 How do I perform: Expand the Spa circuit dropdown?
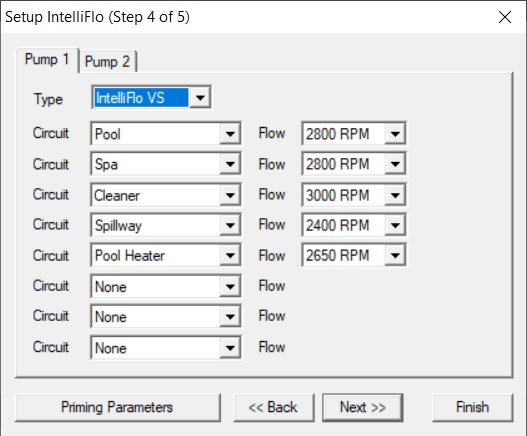click(x=230, y=164)
